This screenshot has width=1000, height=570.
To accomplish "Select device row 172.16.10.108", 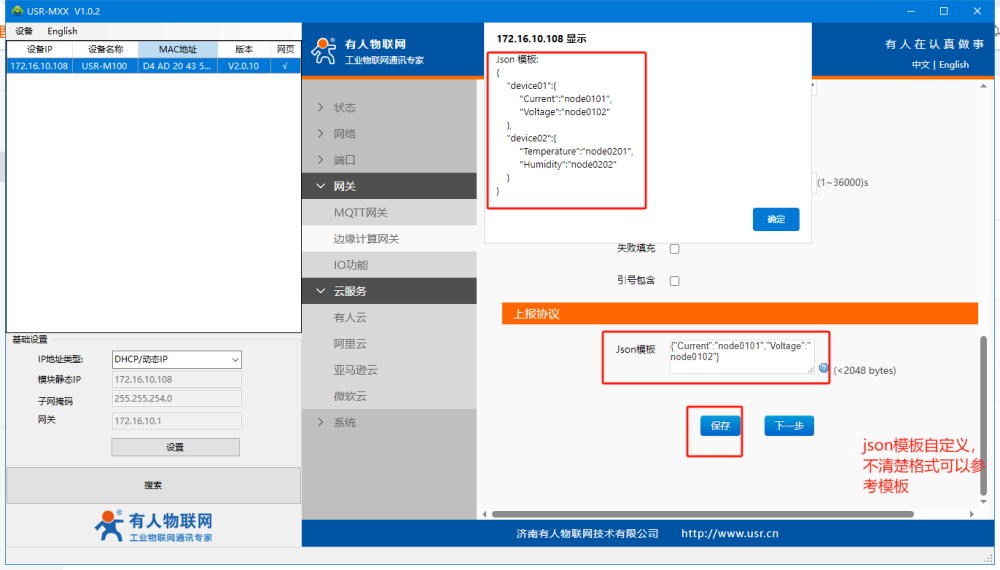I will (154, 66).
